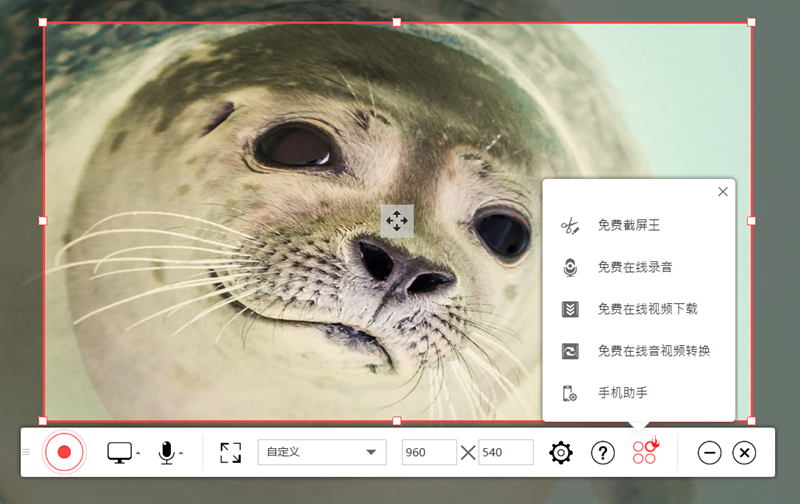
Task: Open help with the question mark icon
Action: click(x=602, y=453)
